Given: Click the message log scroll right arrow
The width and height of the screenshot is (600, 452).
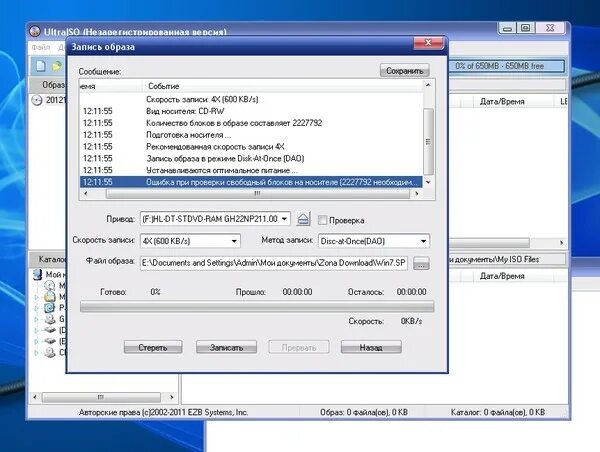Looking at the screenshot, I should 417,194.
